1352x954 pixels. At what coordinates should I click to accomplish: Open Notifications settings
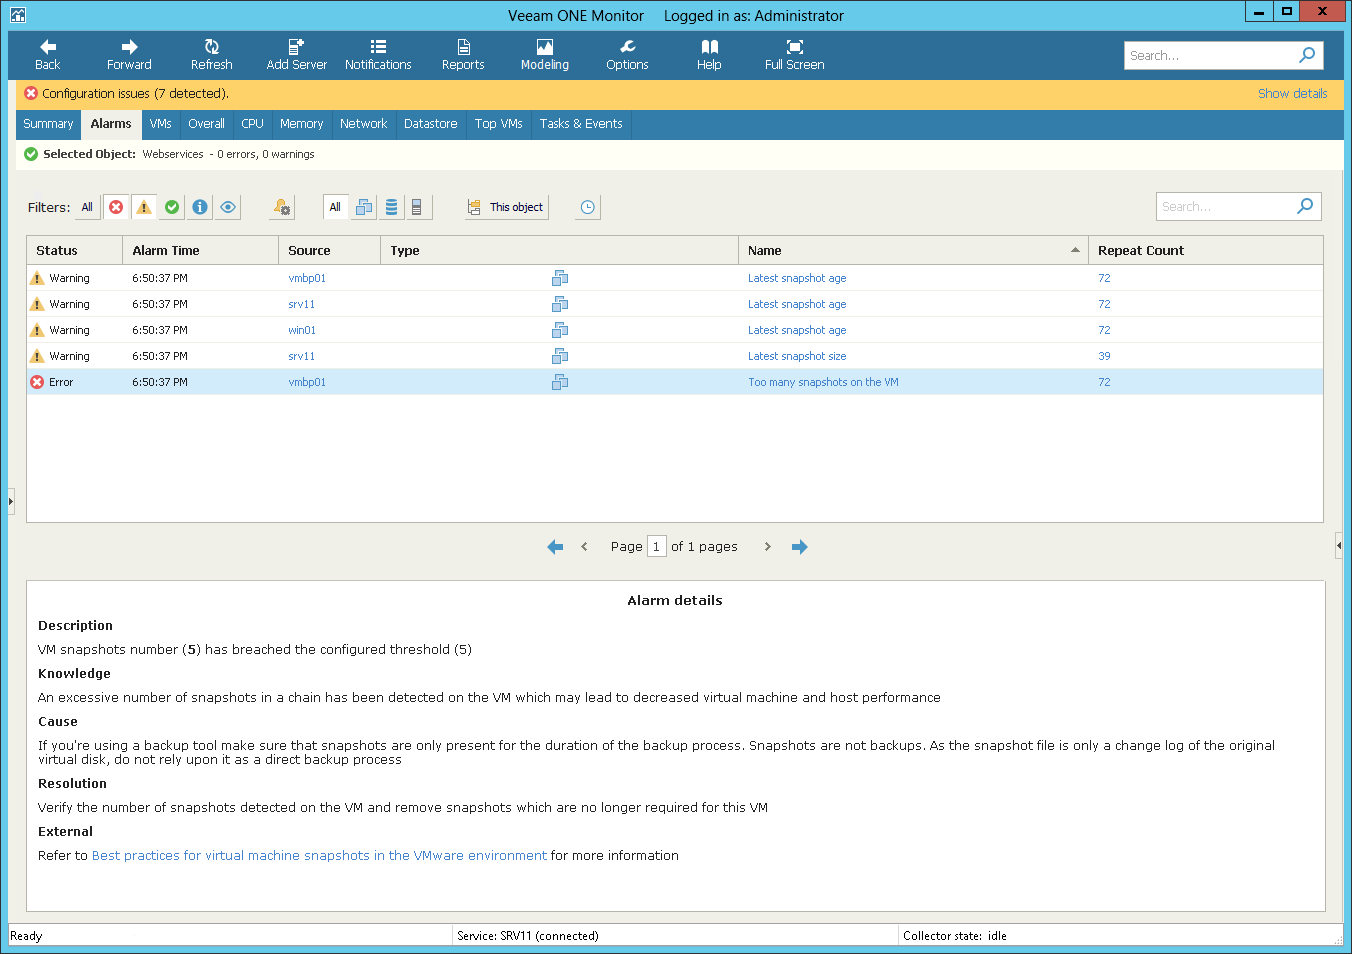(378, 55)
